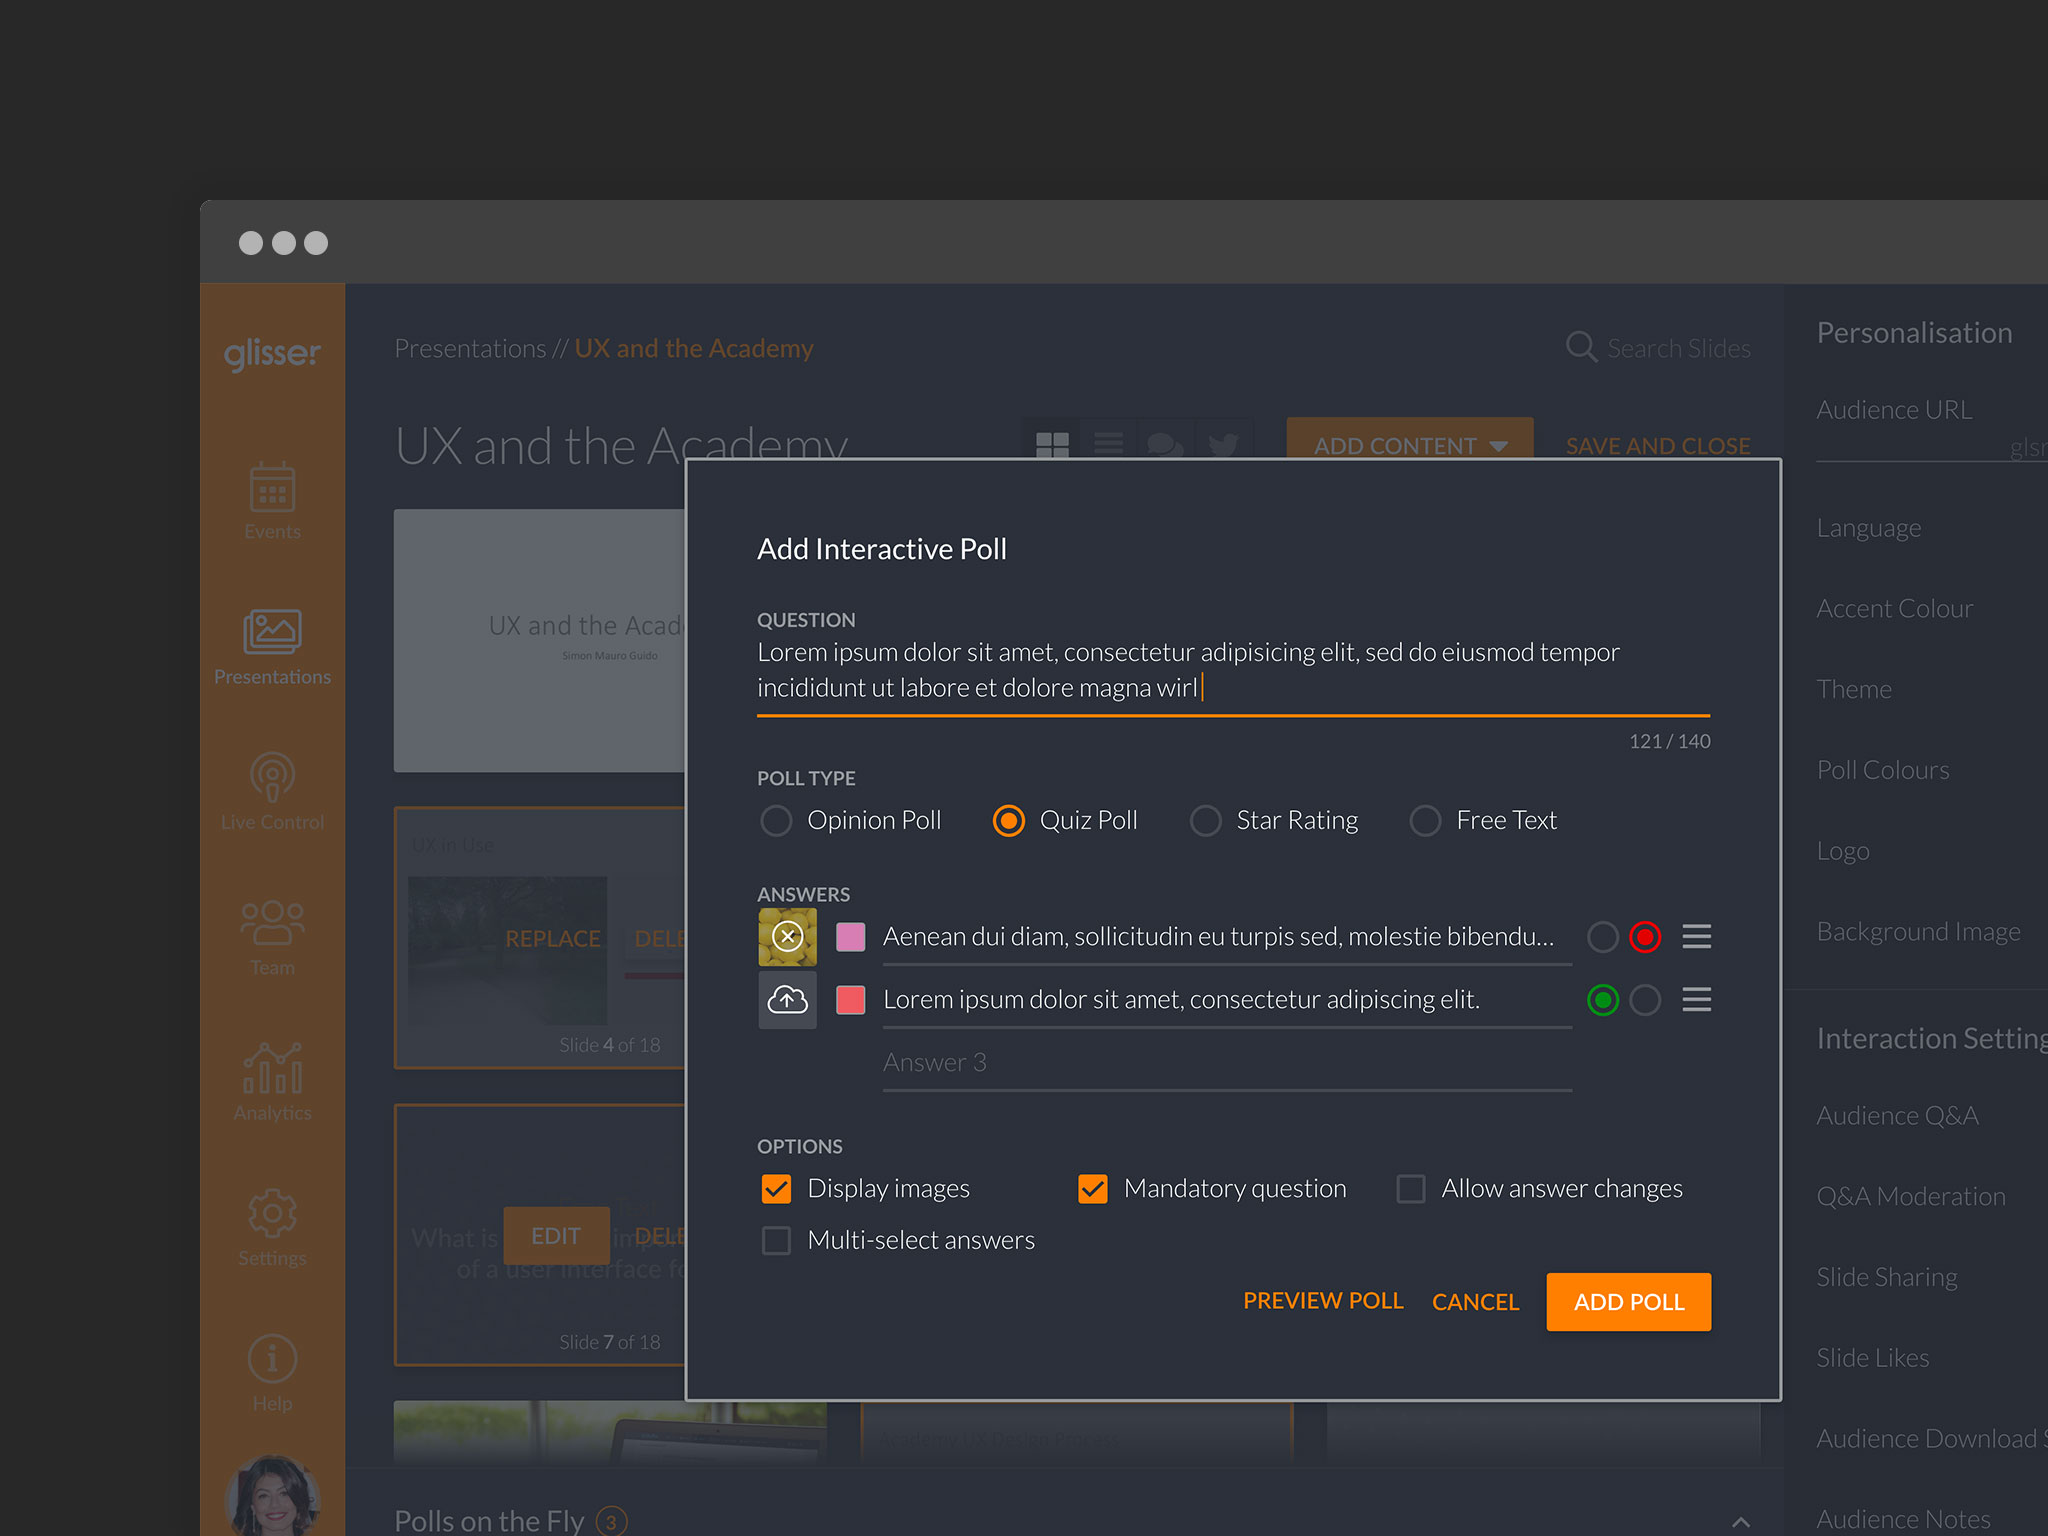Click CANCEL in the poll dialog
Image resolution: width=2048 pixels, height=1536 pixels.
point(1475,1302)
